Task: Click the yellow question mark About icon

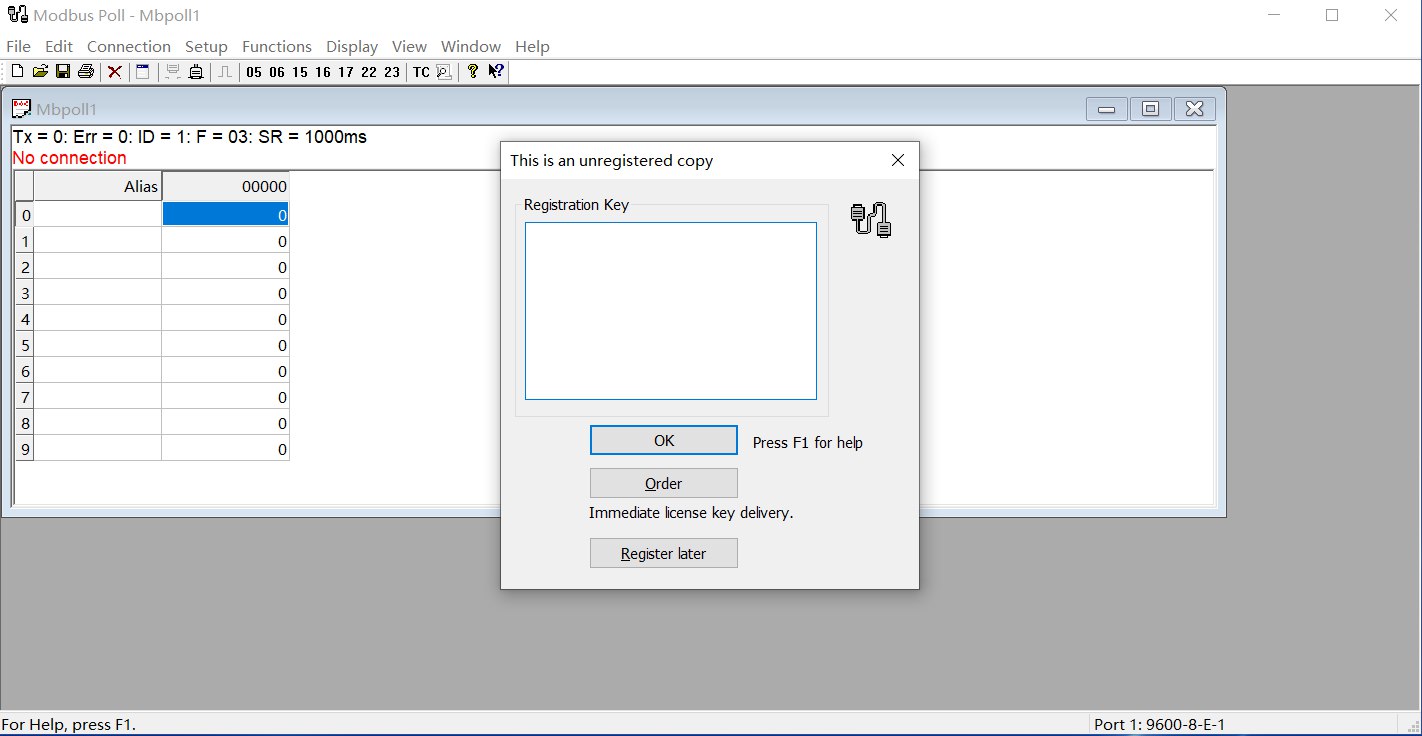Action: point(473,71)
